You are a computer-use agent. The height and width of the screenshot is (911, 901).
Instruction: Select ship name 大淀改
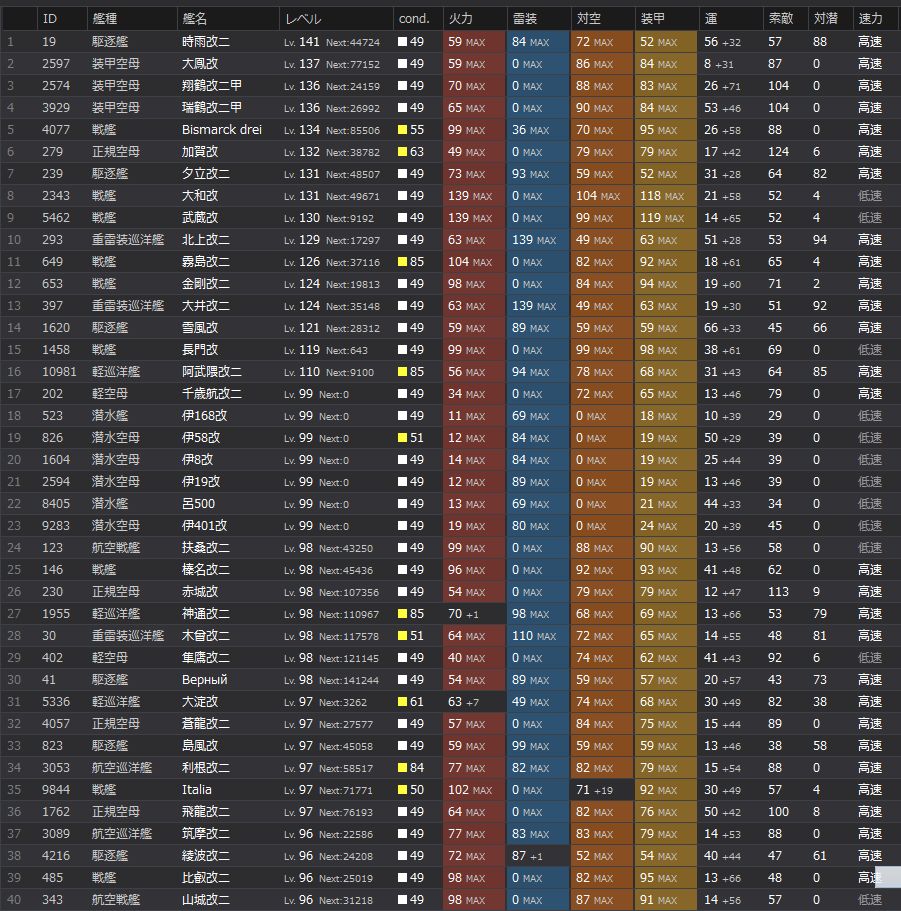pyautogui.click(x=200, y=702)
